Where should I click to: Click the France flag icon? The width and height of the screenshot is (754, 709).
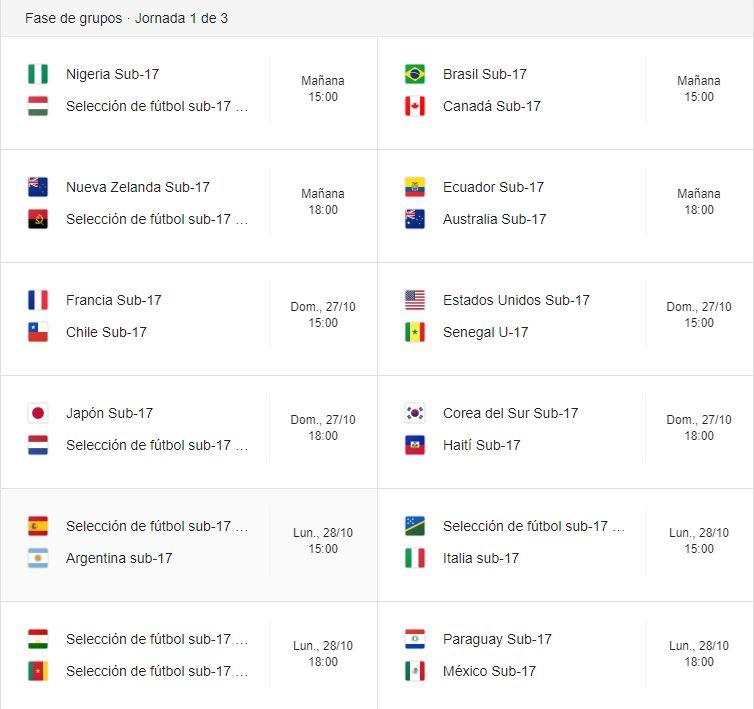tap(38, 300)
